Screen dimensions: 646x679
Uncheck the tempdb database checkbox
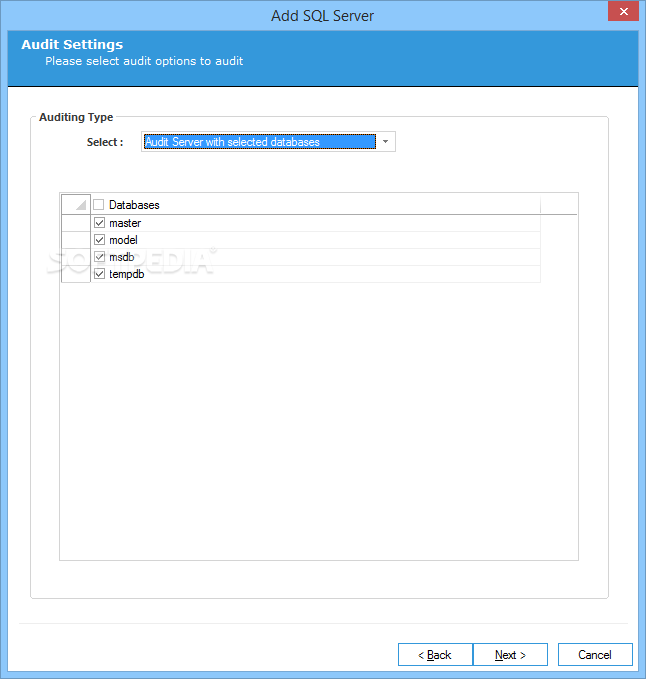pyautogui.click(x=99, y=274)
